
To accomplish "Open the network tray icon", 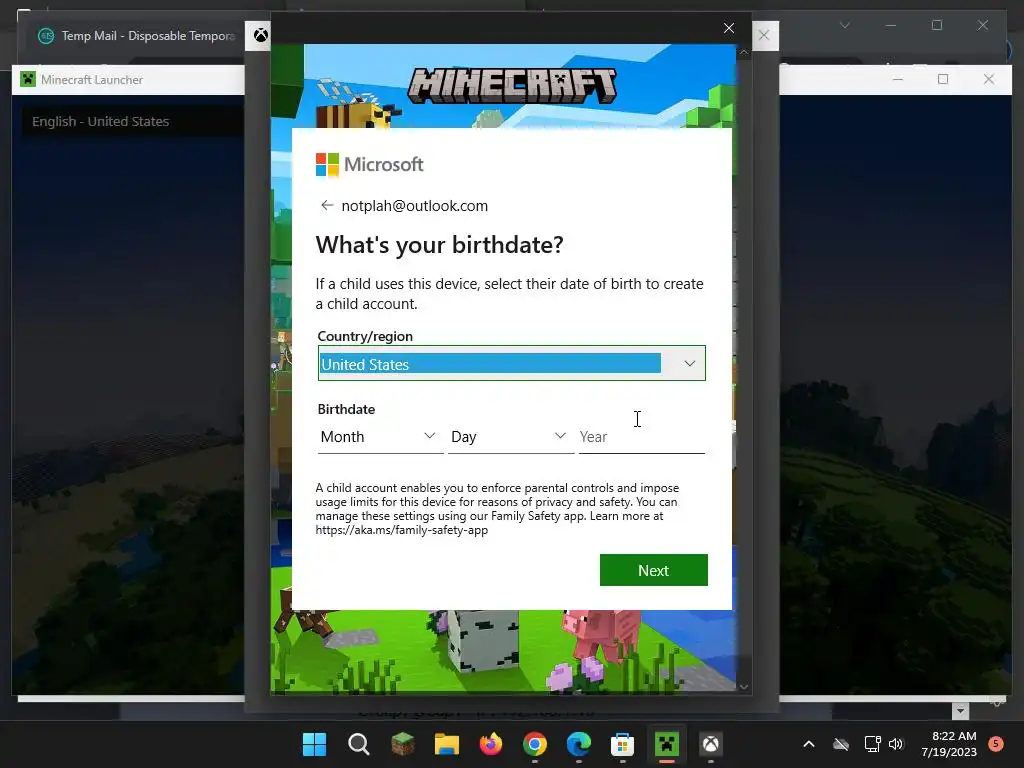I will tap(872, 744).
